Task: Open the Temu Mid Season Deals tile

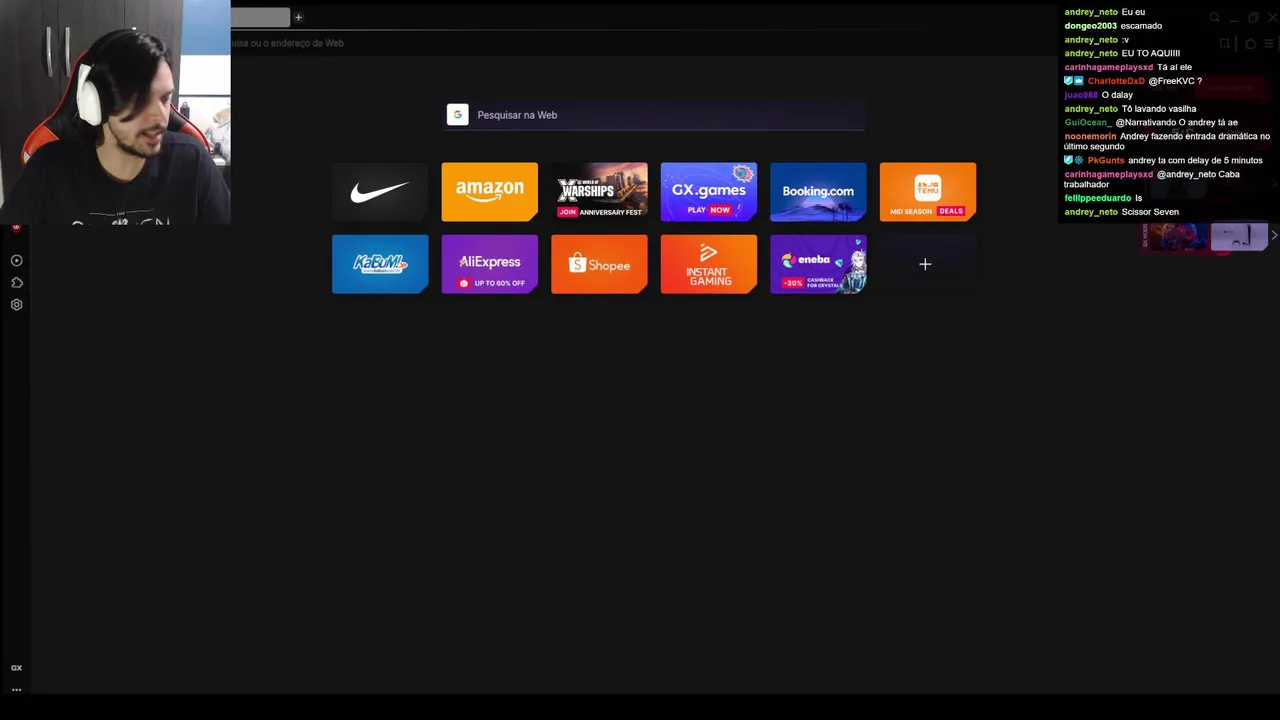Action: coord(928,191)
